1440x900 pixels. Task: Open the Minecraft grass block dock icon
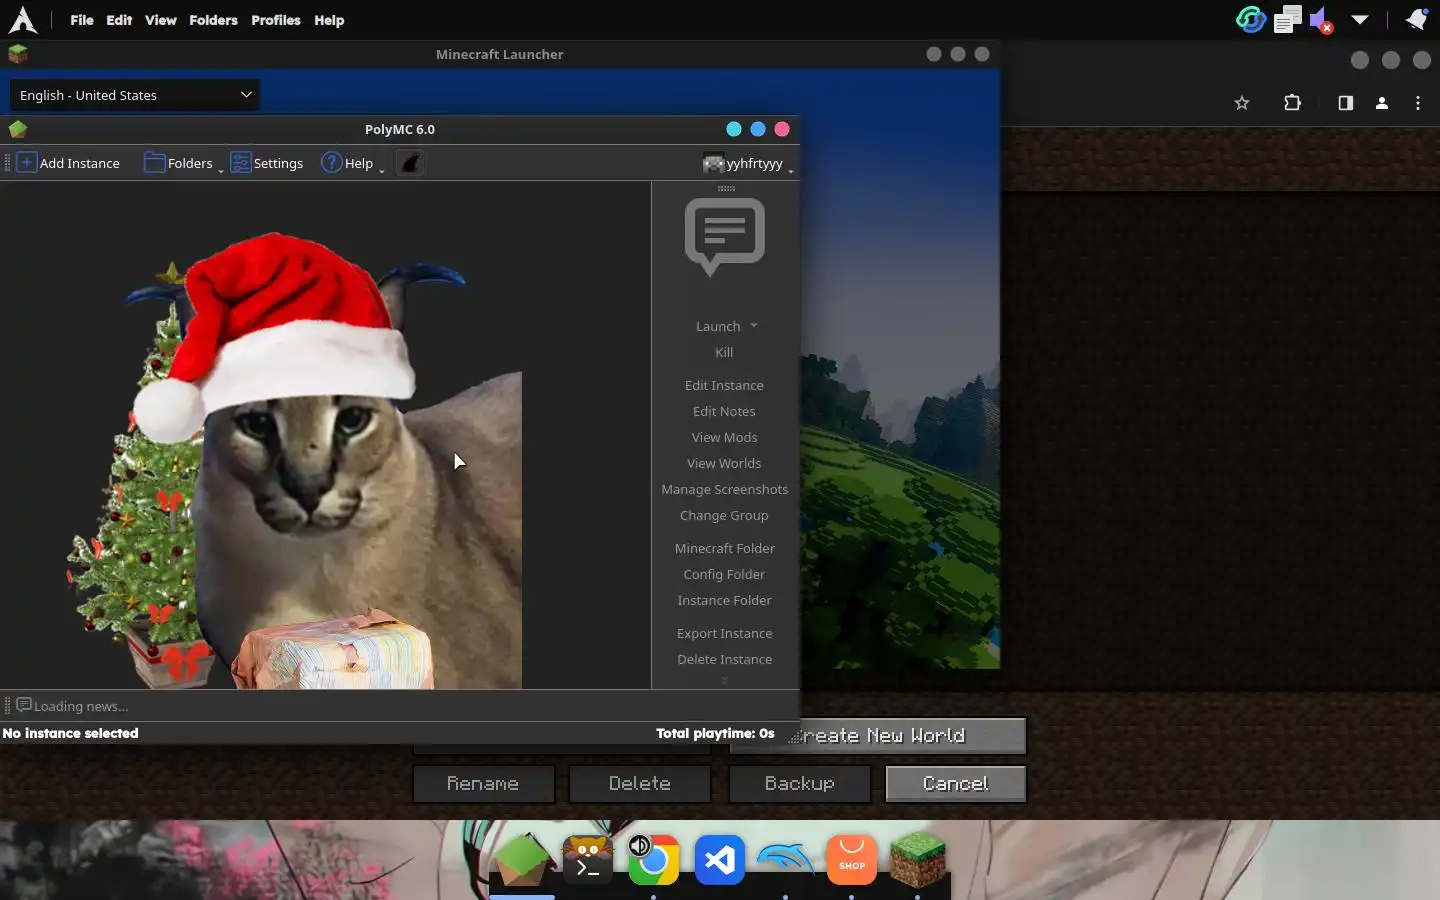pos(918,860)
